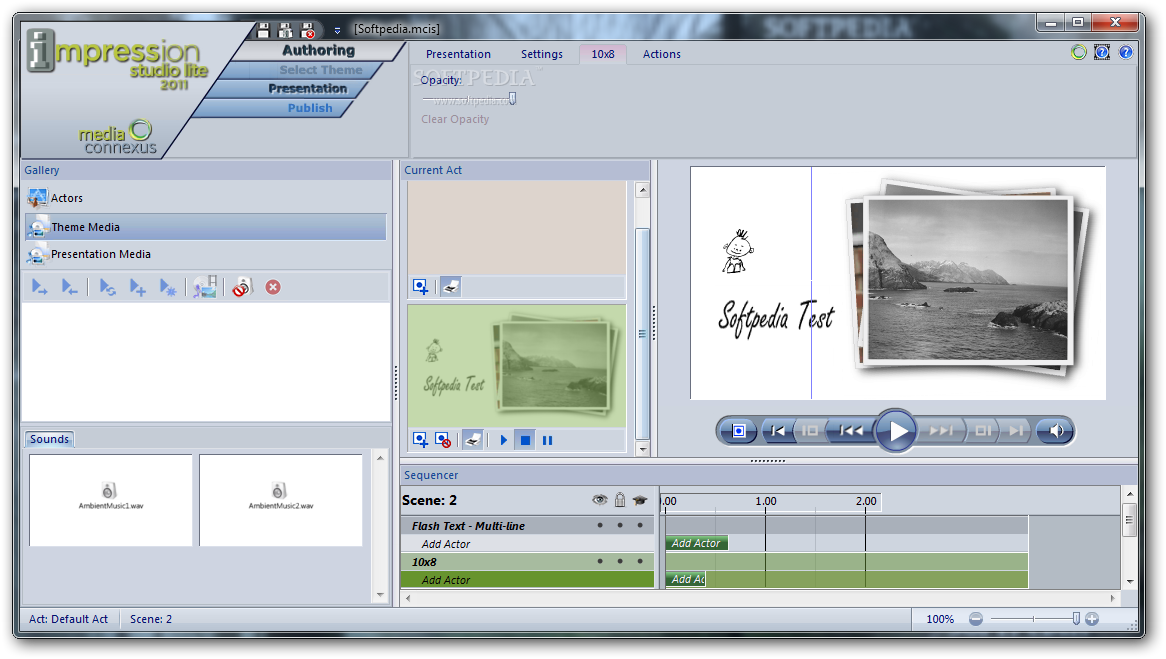The height and width of the screenshot is (659, 1166).
Task: Click the delete scene icon with red mark
Action: pos(443,440)
